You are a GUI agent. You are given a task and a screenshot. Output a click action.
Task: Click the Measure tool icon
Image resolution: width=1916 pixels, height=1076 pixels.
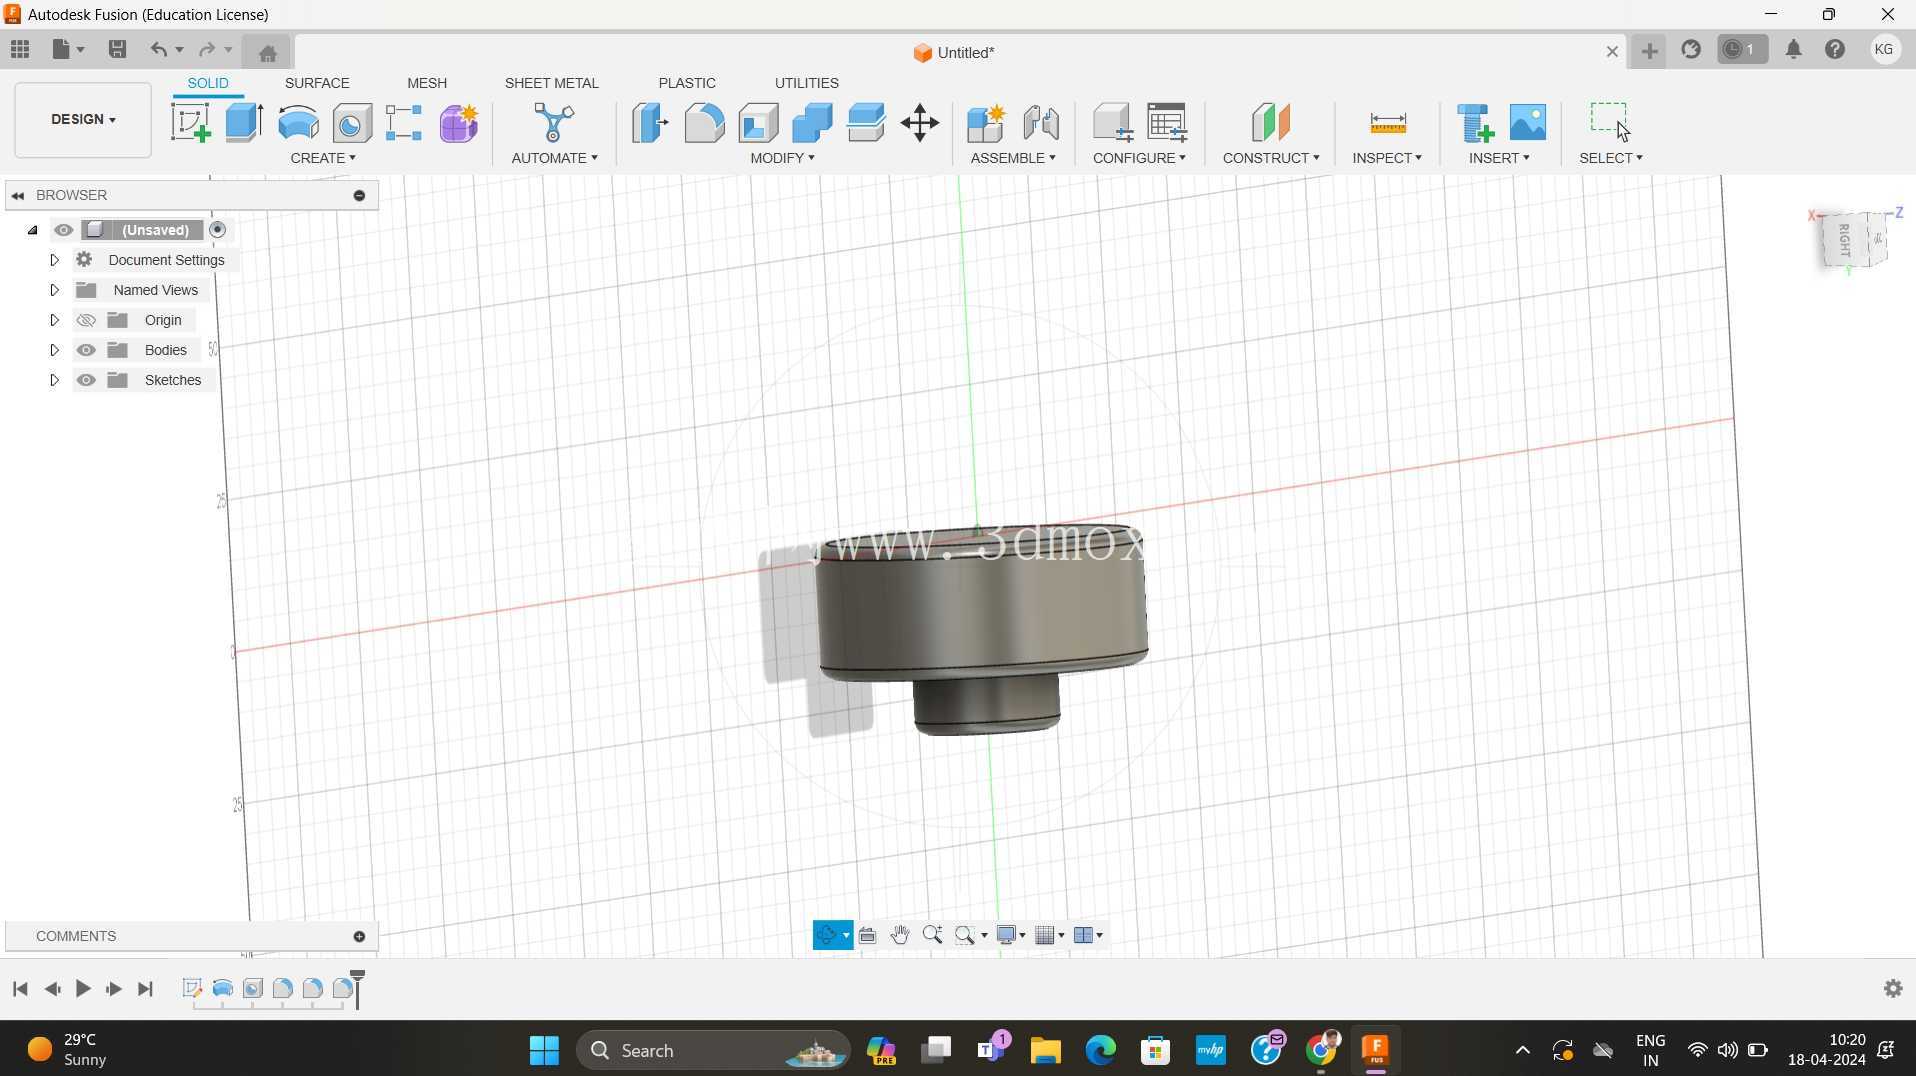coord(1387,123)
